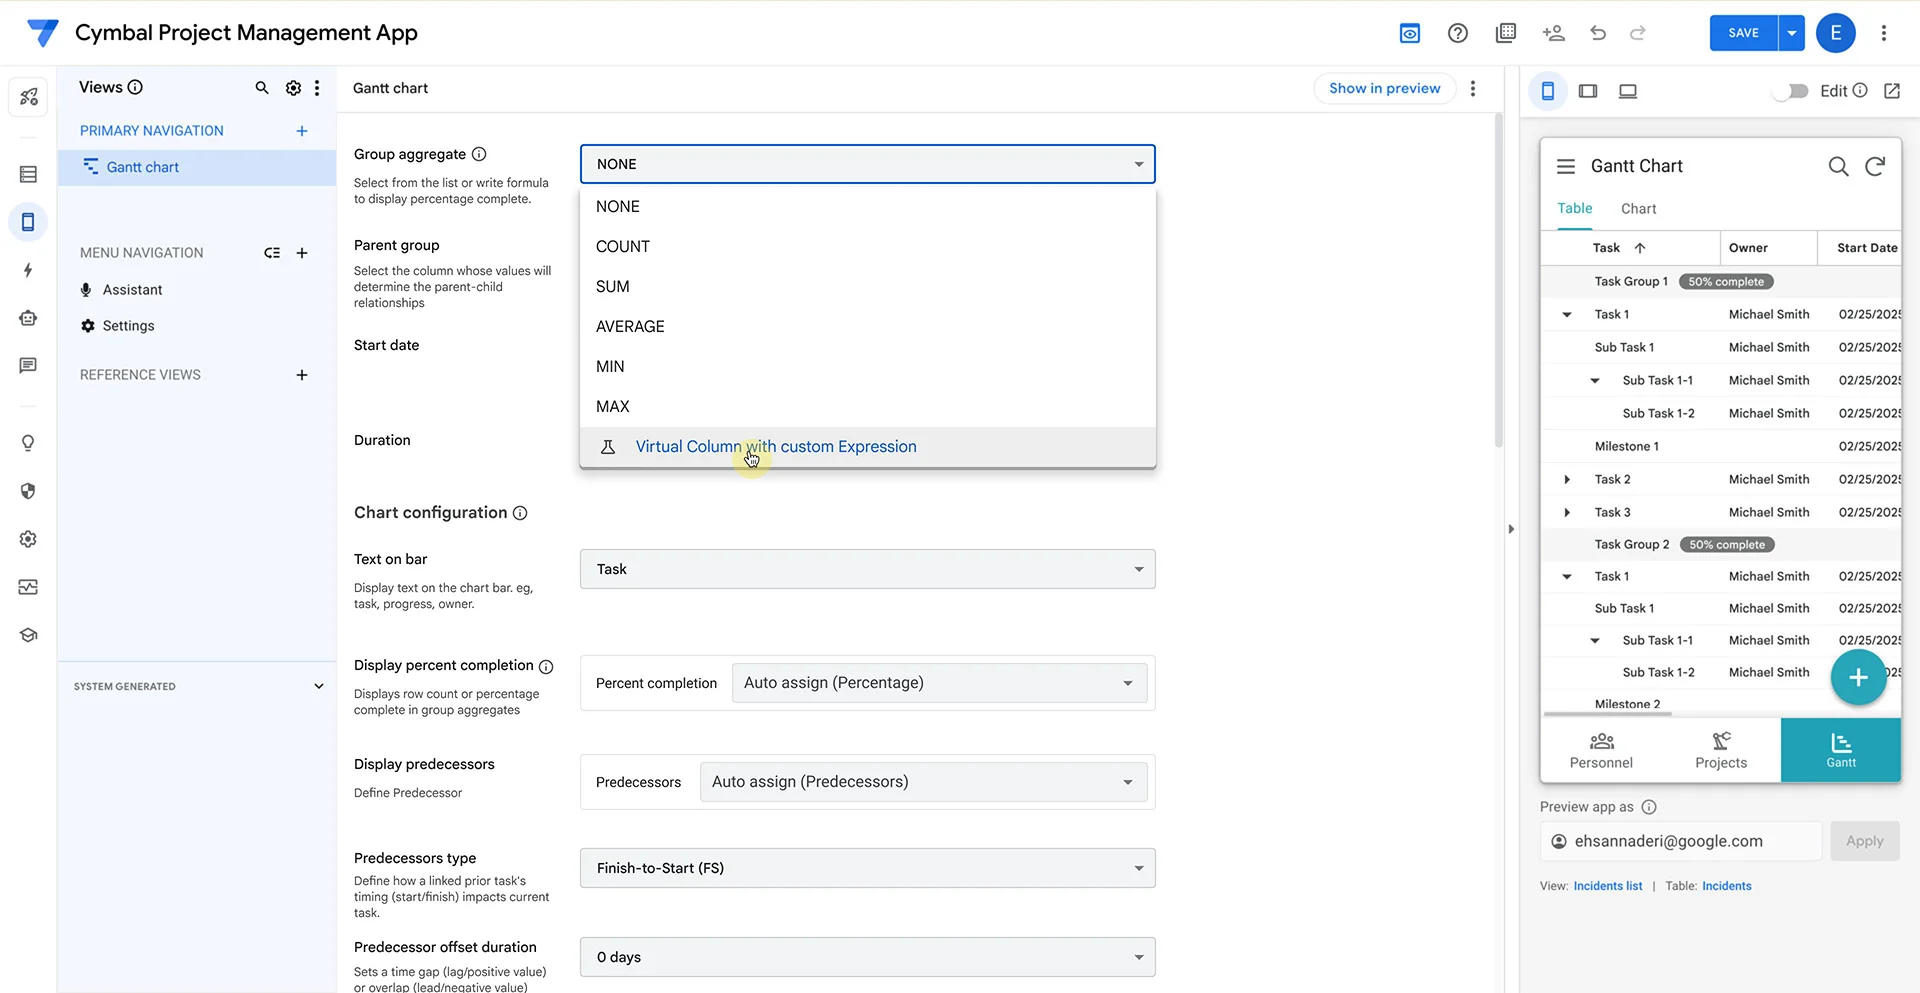Redo the last change
1920x993 pixels.
(x=1638, y=33)
